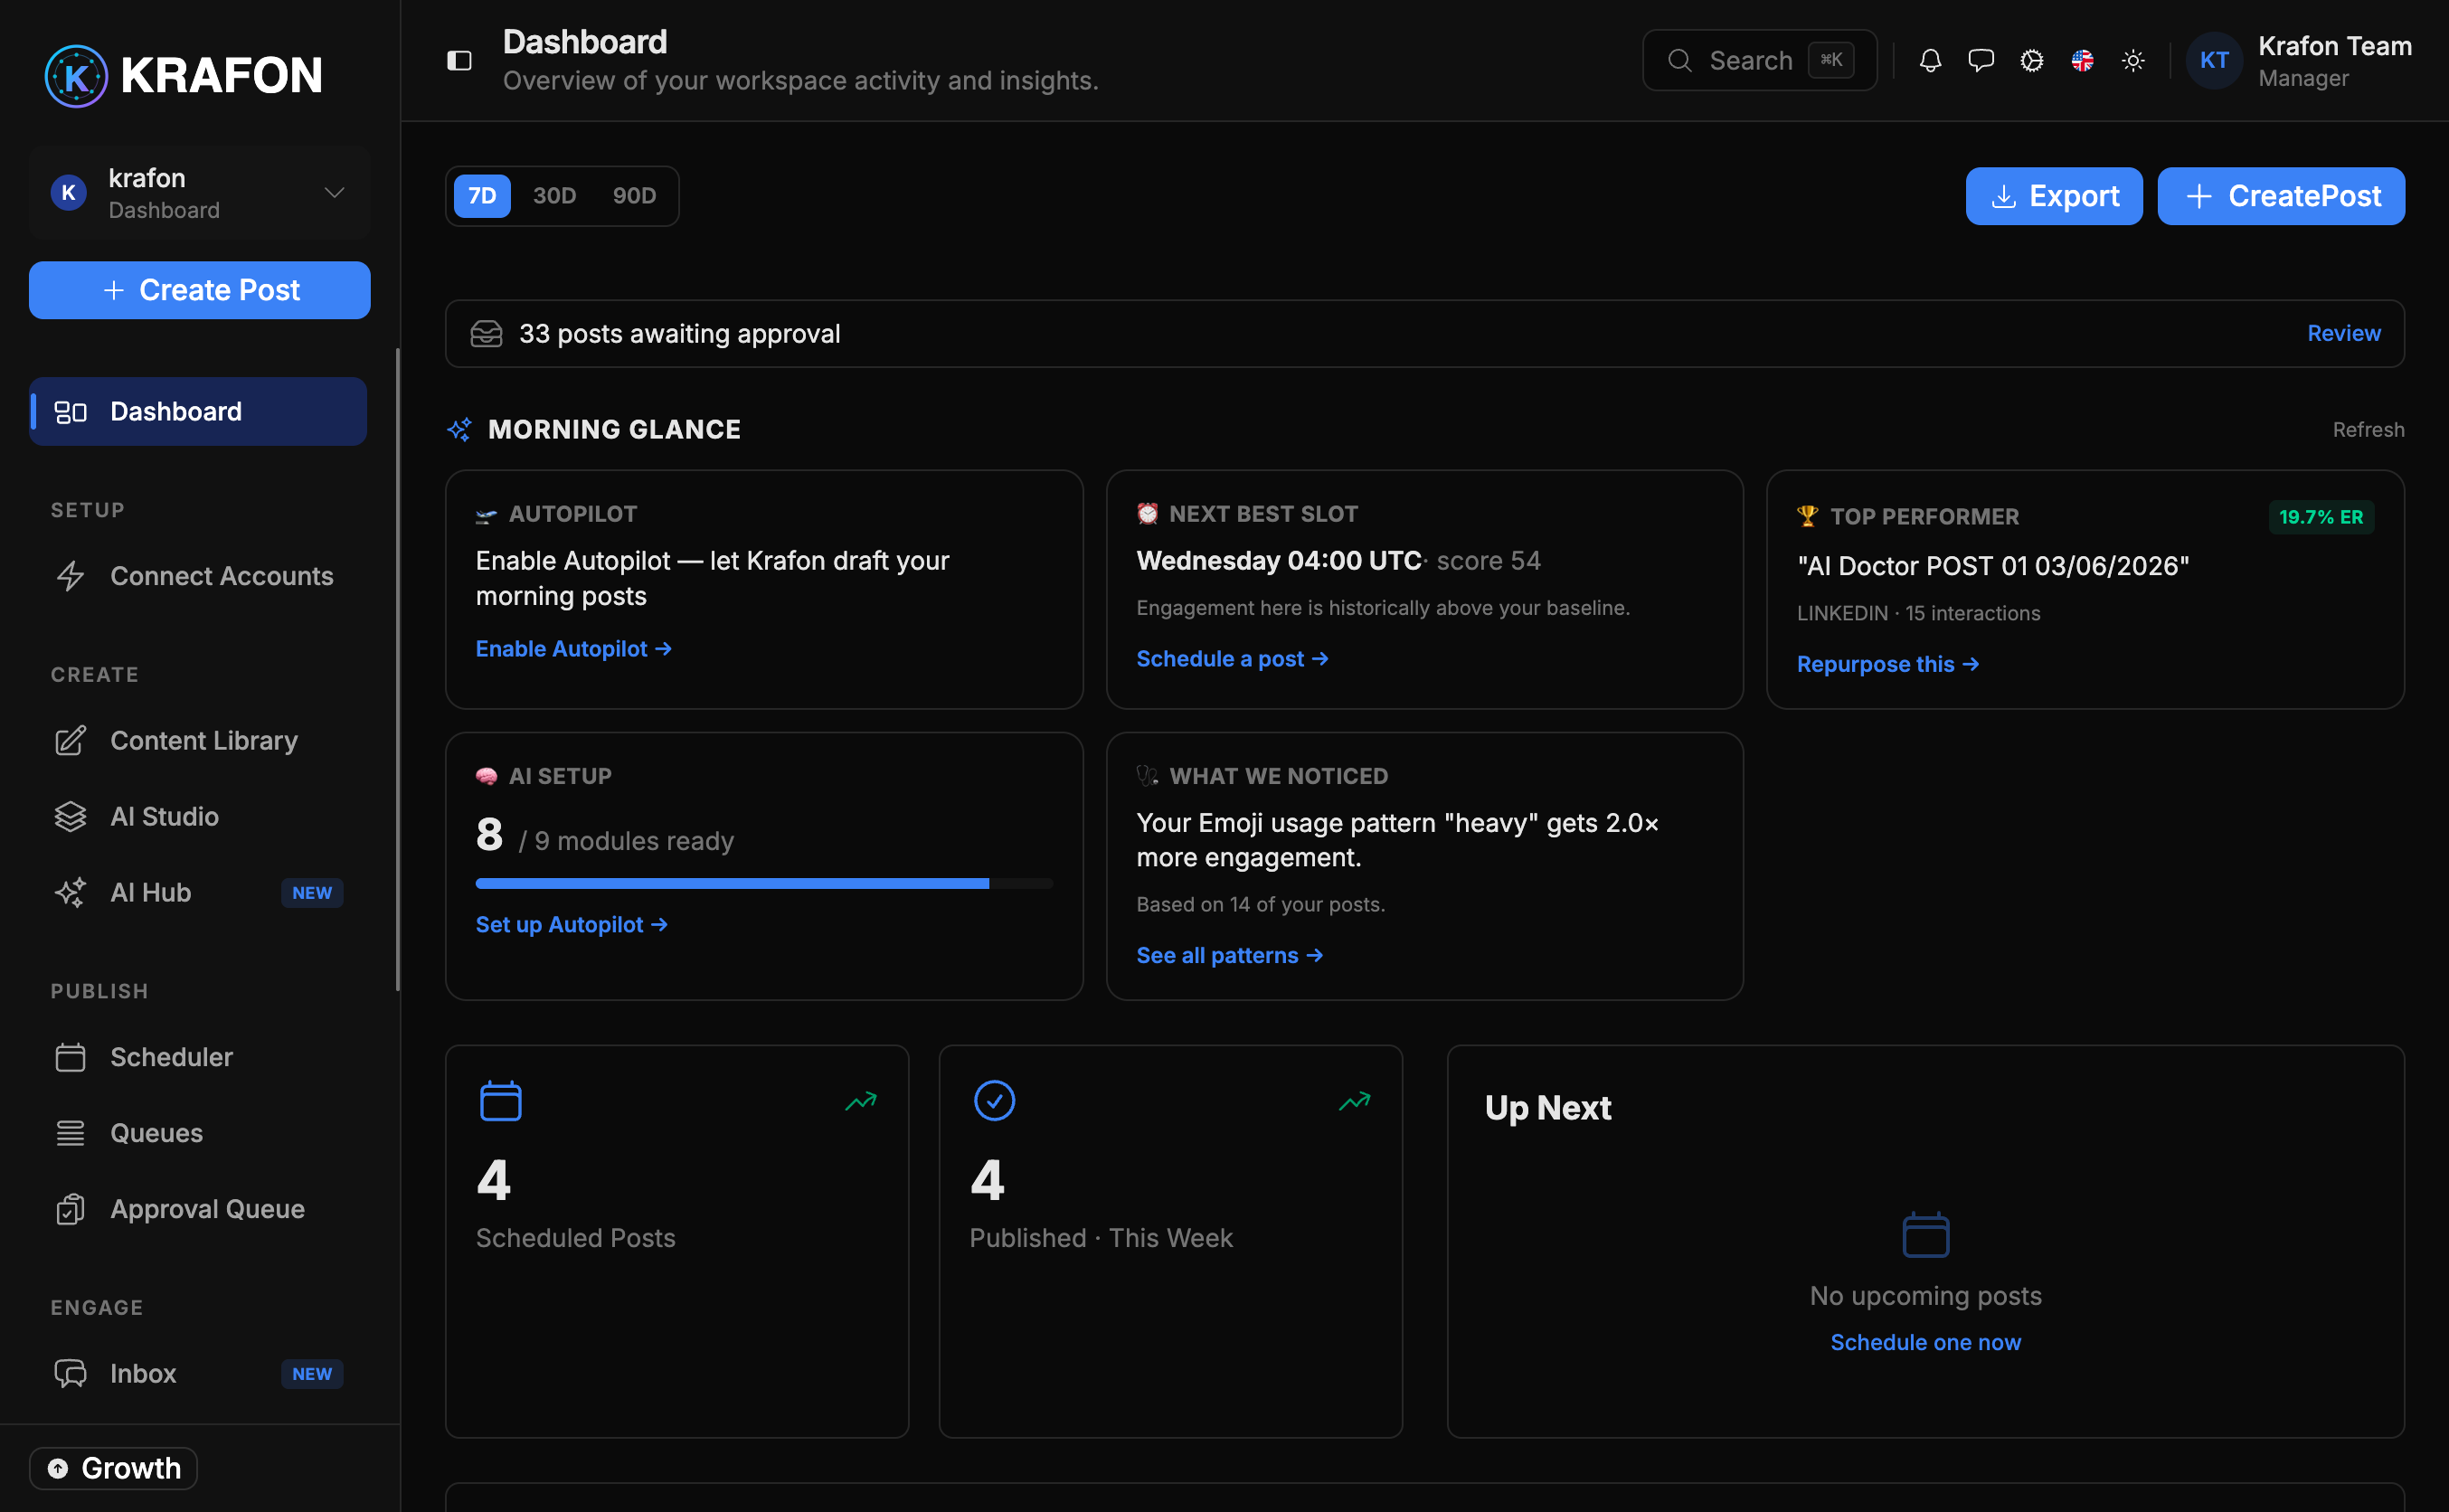2449x1512 pixels.
Task: Open AI Hub in sidebar
Action: (x=198, y=893)
